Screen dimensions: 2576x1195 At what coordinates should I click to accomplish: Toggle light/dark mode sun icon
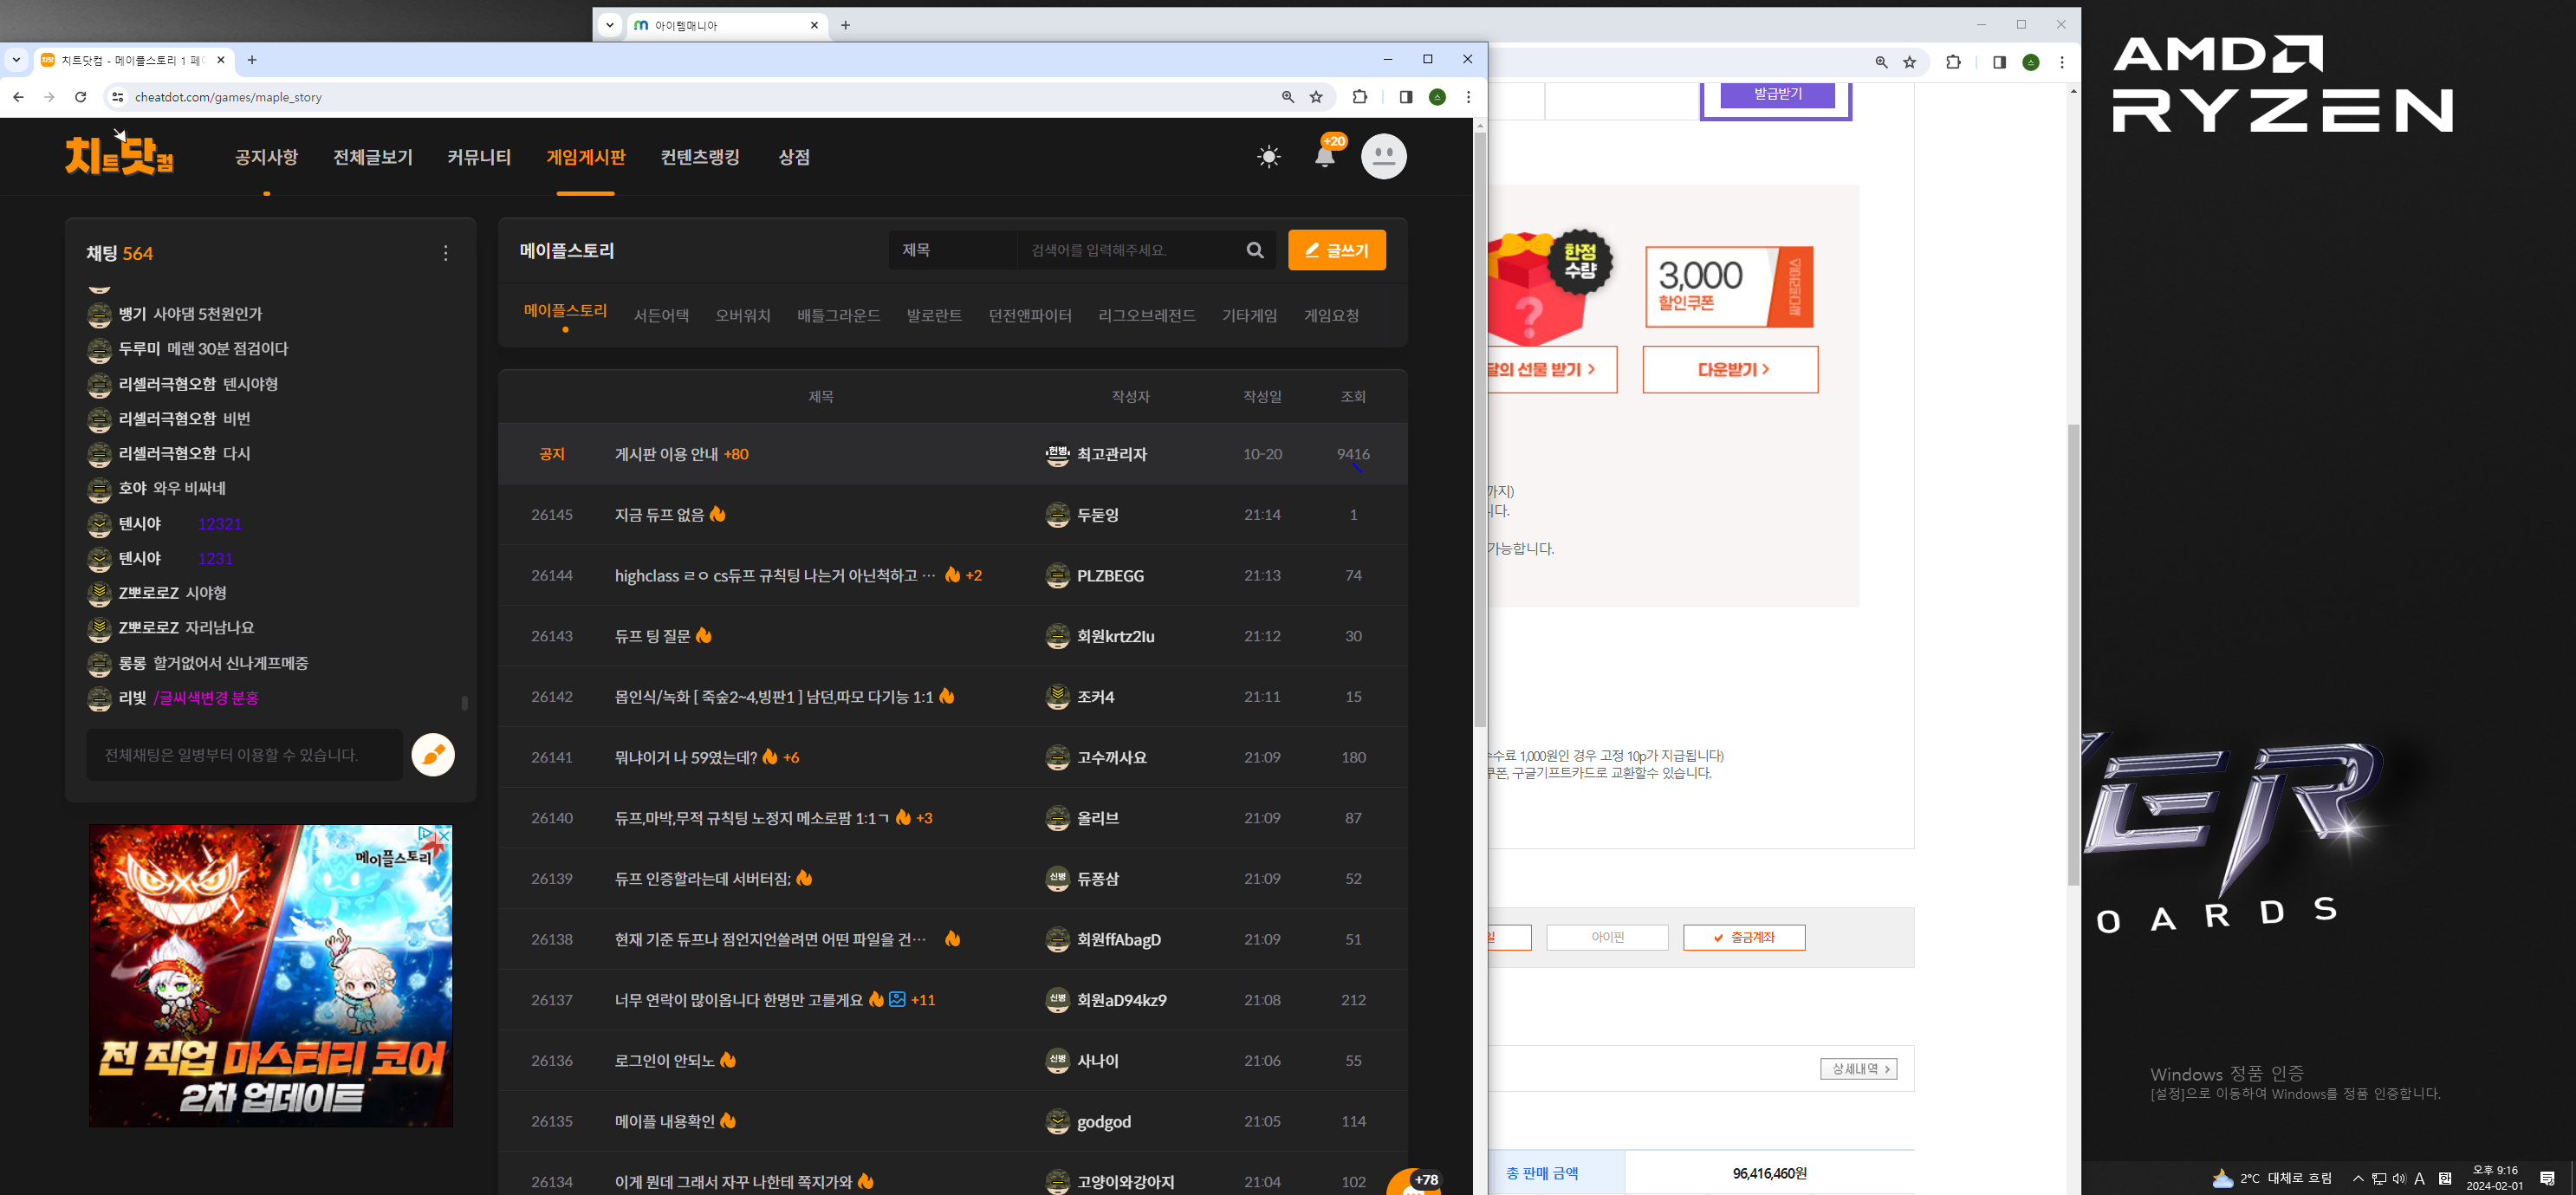click(x=1268, y=157)
